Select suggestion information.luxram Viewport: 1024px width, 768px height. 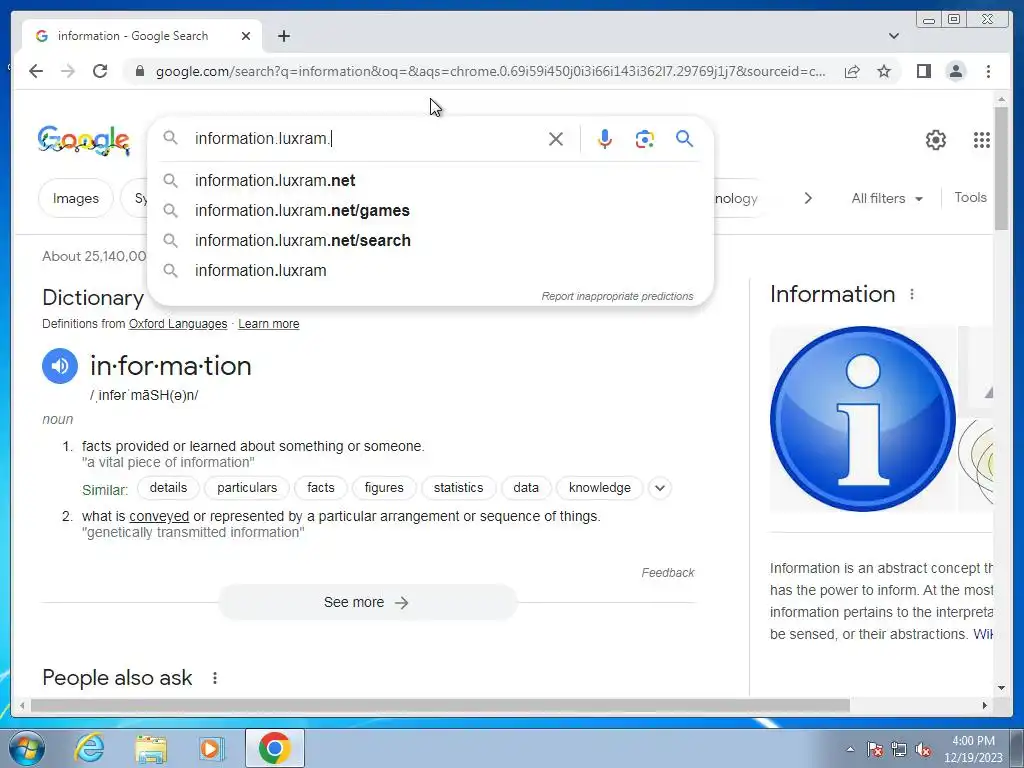[x=431, y=270]
